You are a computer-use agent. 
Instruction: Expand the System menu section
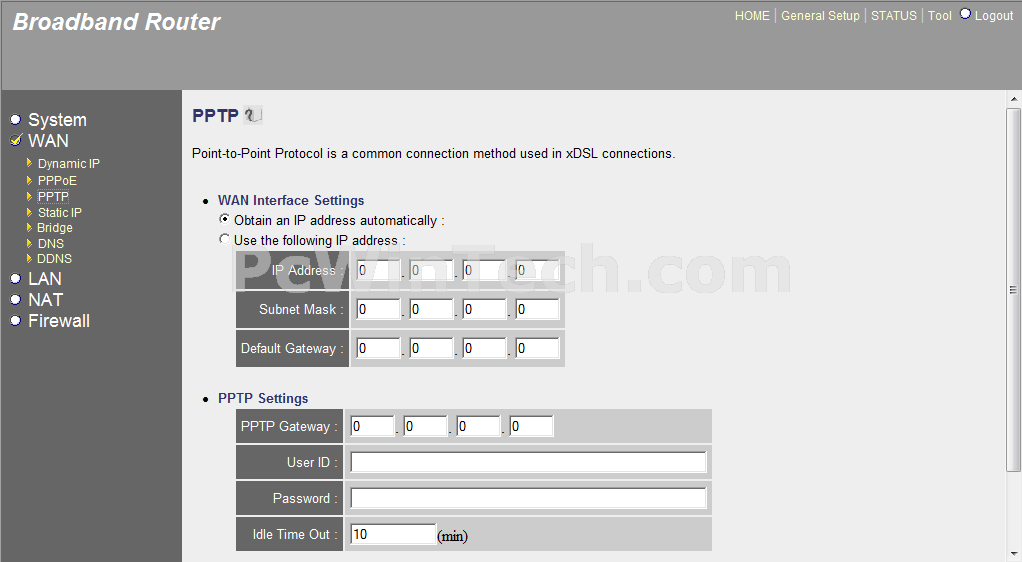pyautogui.click(x=57, y=120)
